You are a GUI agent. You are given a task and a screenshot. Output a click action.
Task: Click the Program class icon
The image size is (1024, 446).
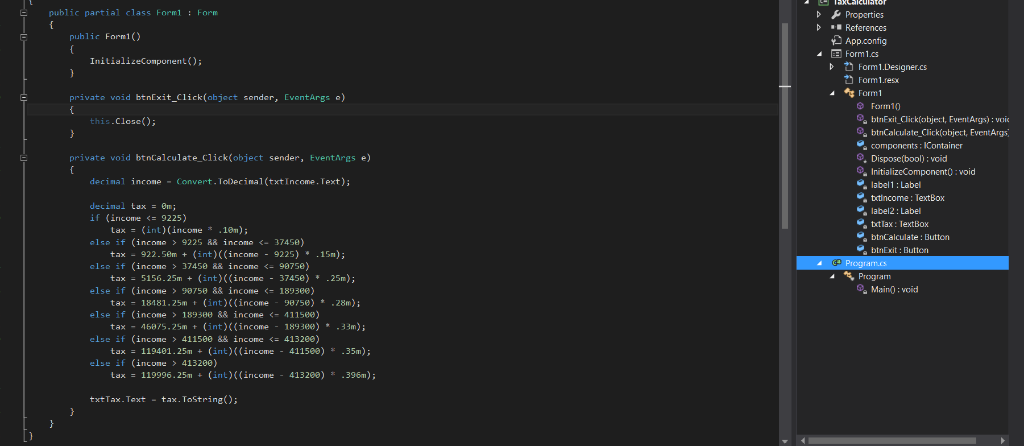849,276
